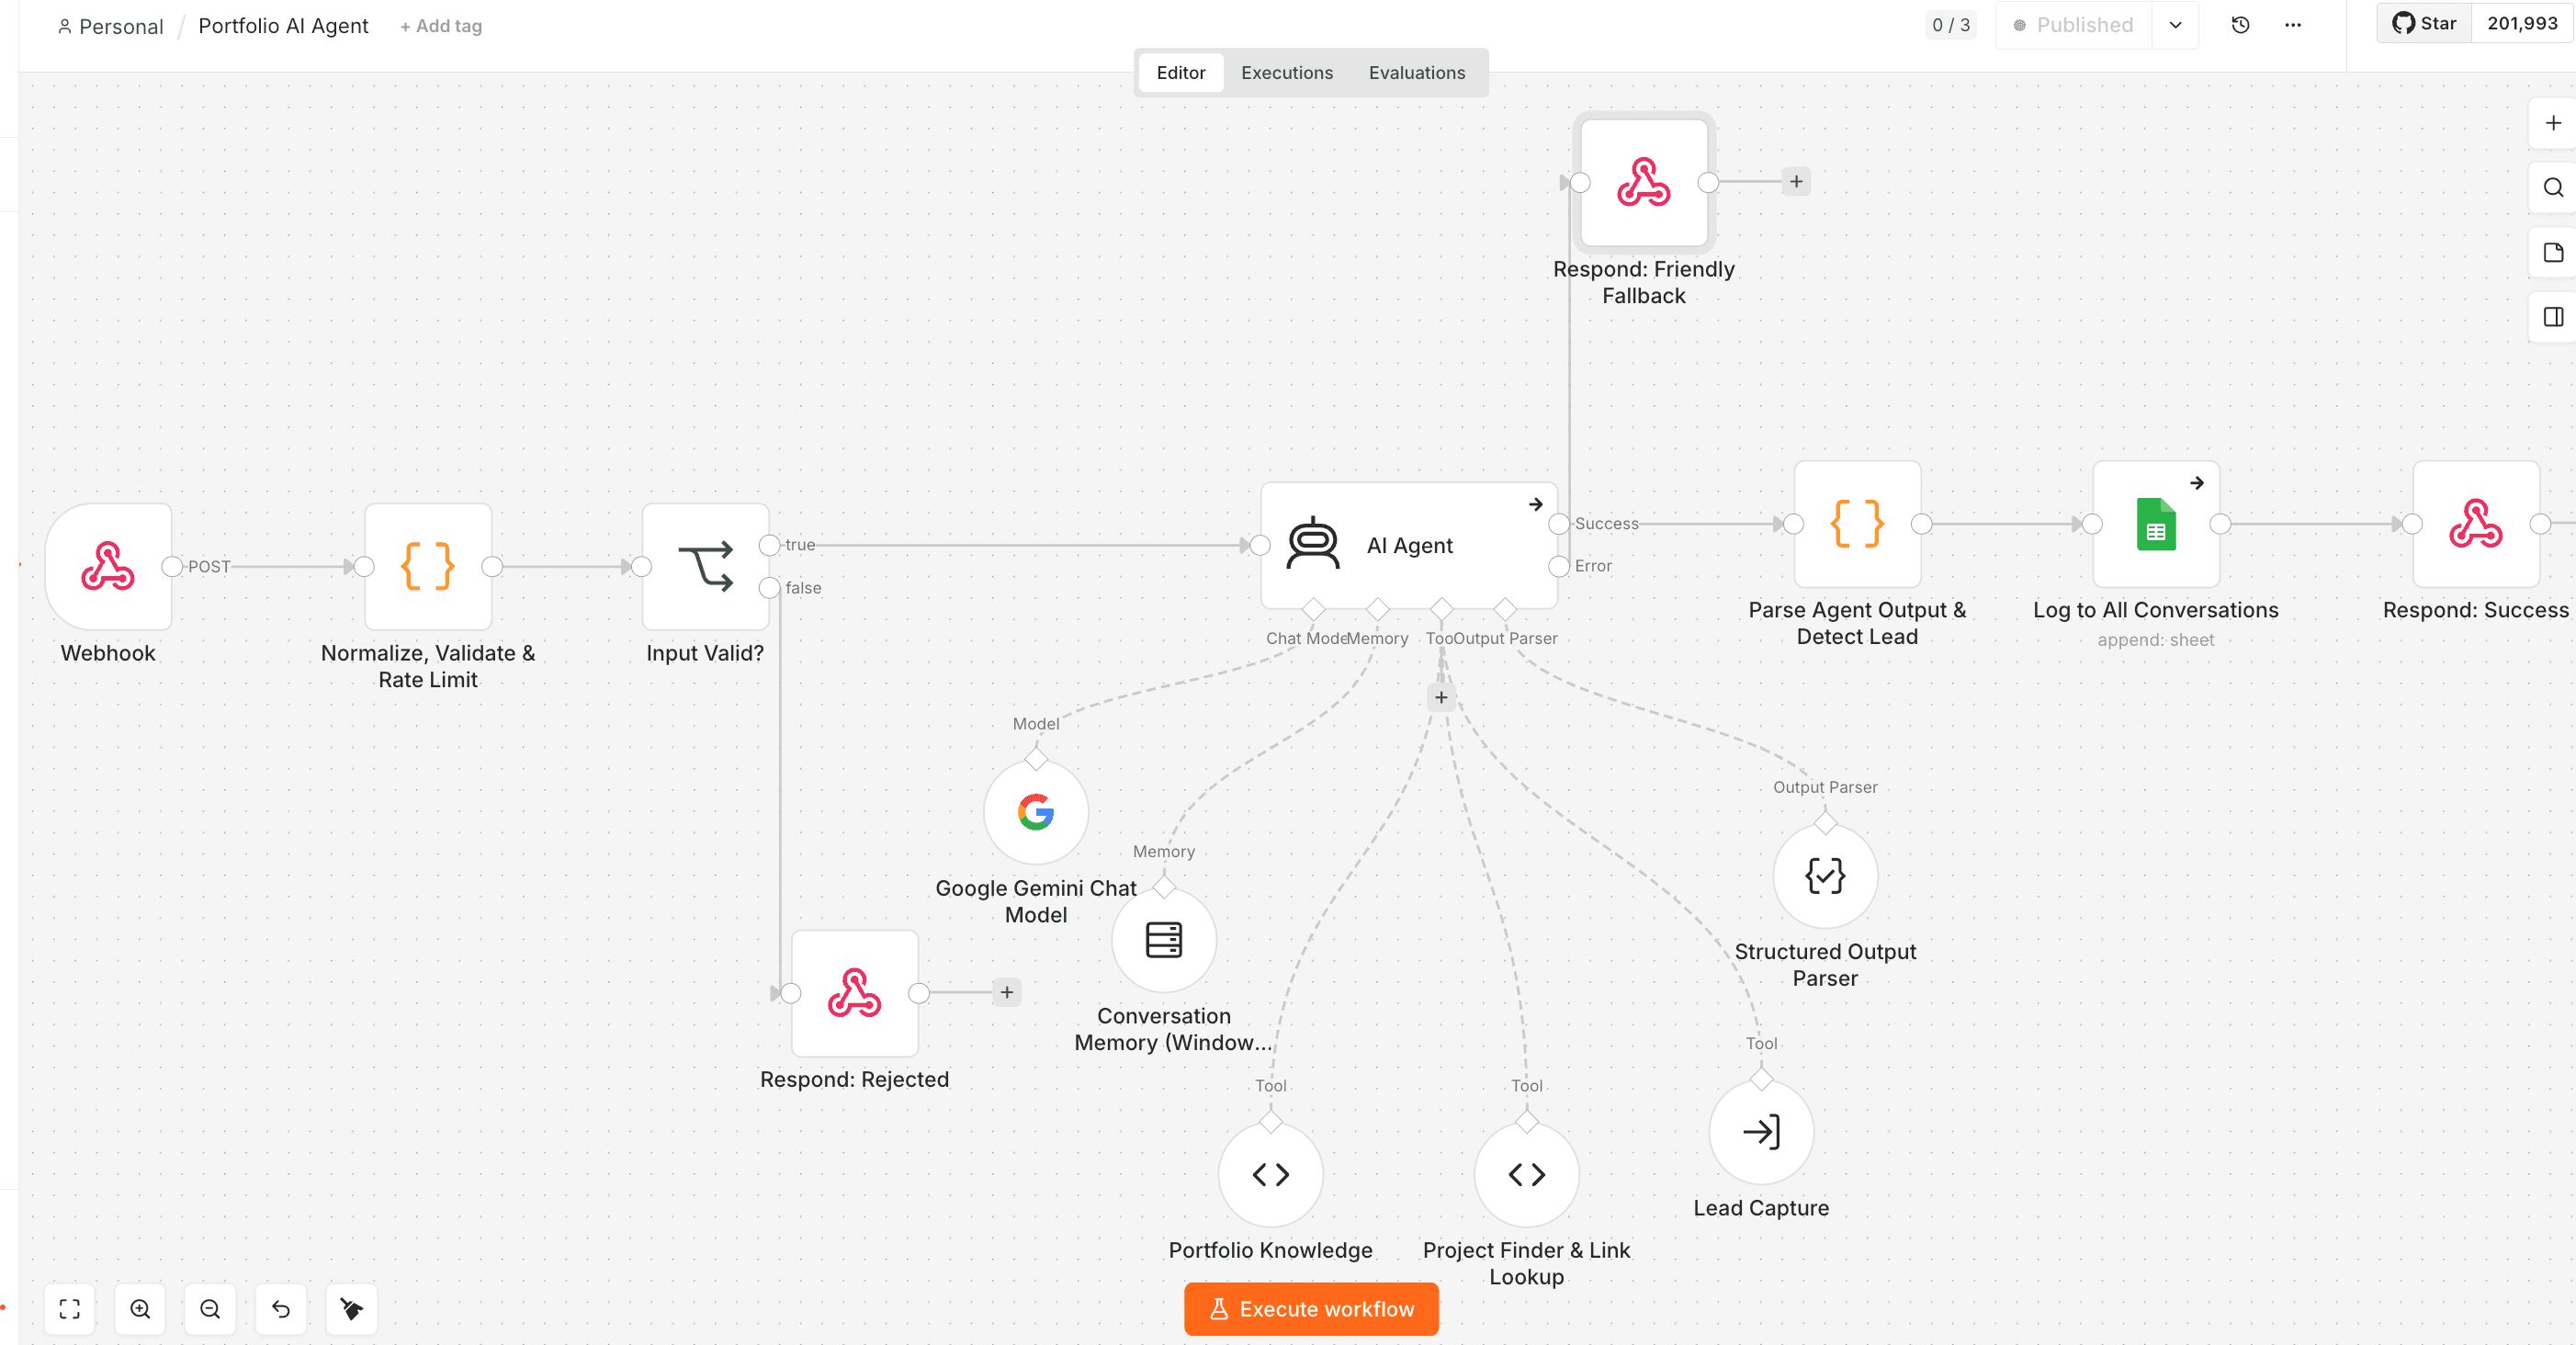Click the Published status button
2576x1345 pixels.
pos(2074,25)
